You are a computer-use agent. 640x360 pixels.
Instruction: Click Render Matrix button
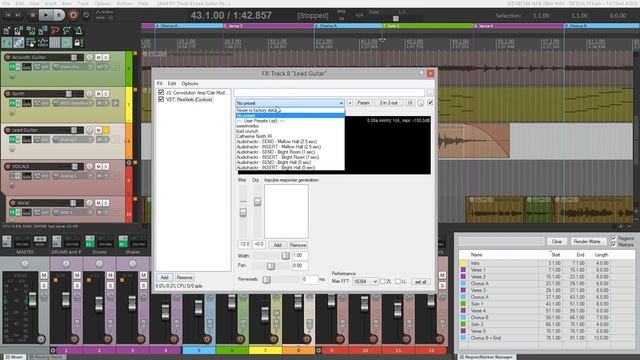pos(587,241)
